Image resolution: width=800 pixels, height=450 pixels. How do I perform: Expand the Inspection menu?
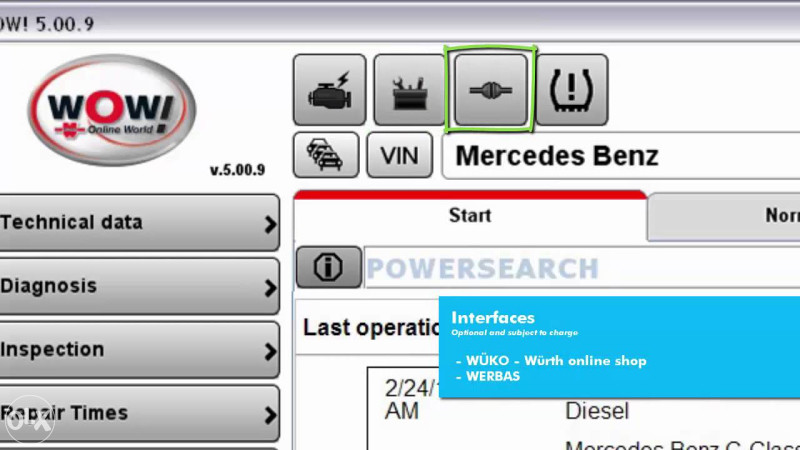(139, 349)
